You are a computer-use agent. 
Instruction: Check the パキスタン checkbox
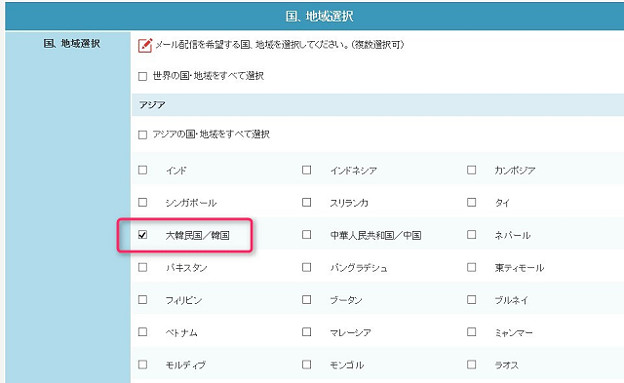142,267
